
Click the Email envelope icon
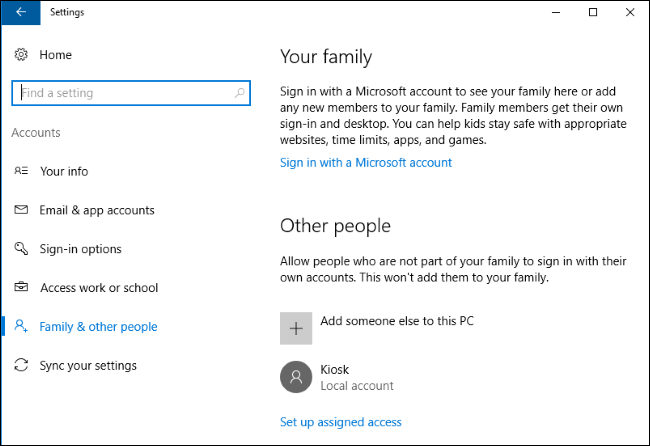pyautogui.click(x=21, y=210)
